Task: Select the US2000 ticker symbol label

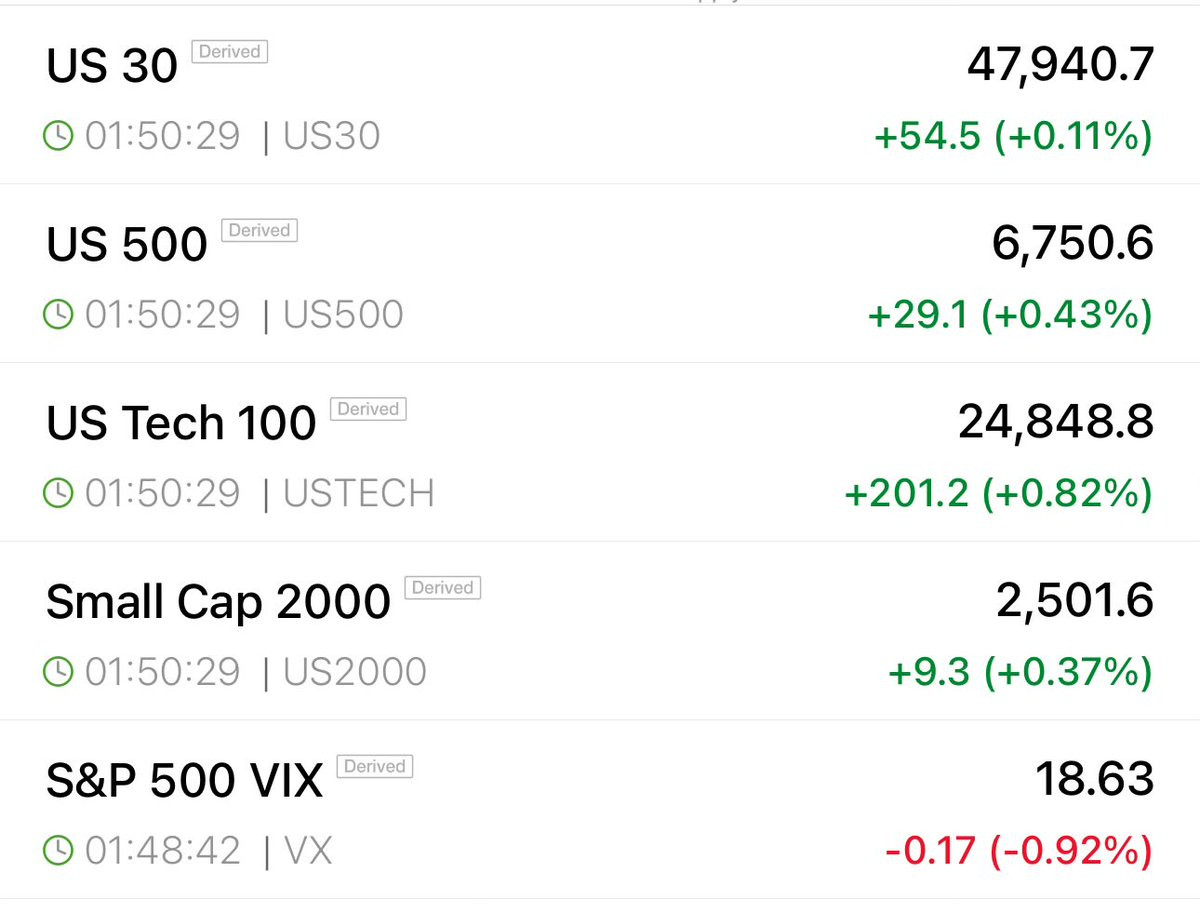Action: tap(355, 672)
